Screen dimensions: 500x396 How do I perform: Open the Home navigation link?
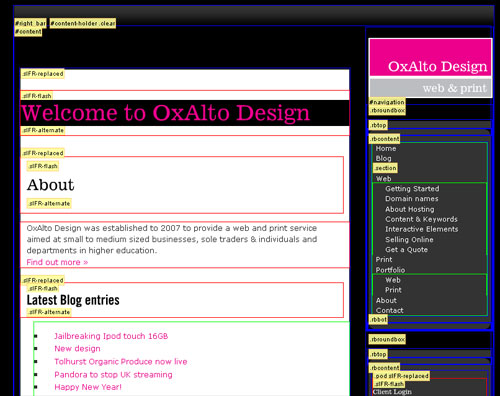coord(386,149)
